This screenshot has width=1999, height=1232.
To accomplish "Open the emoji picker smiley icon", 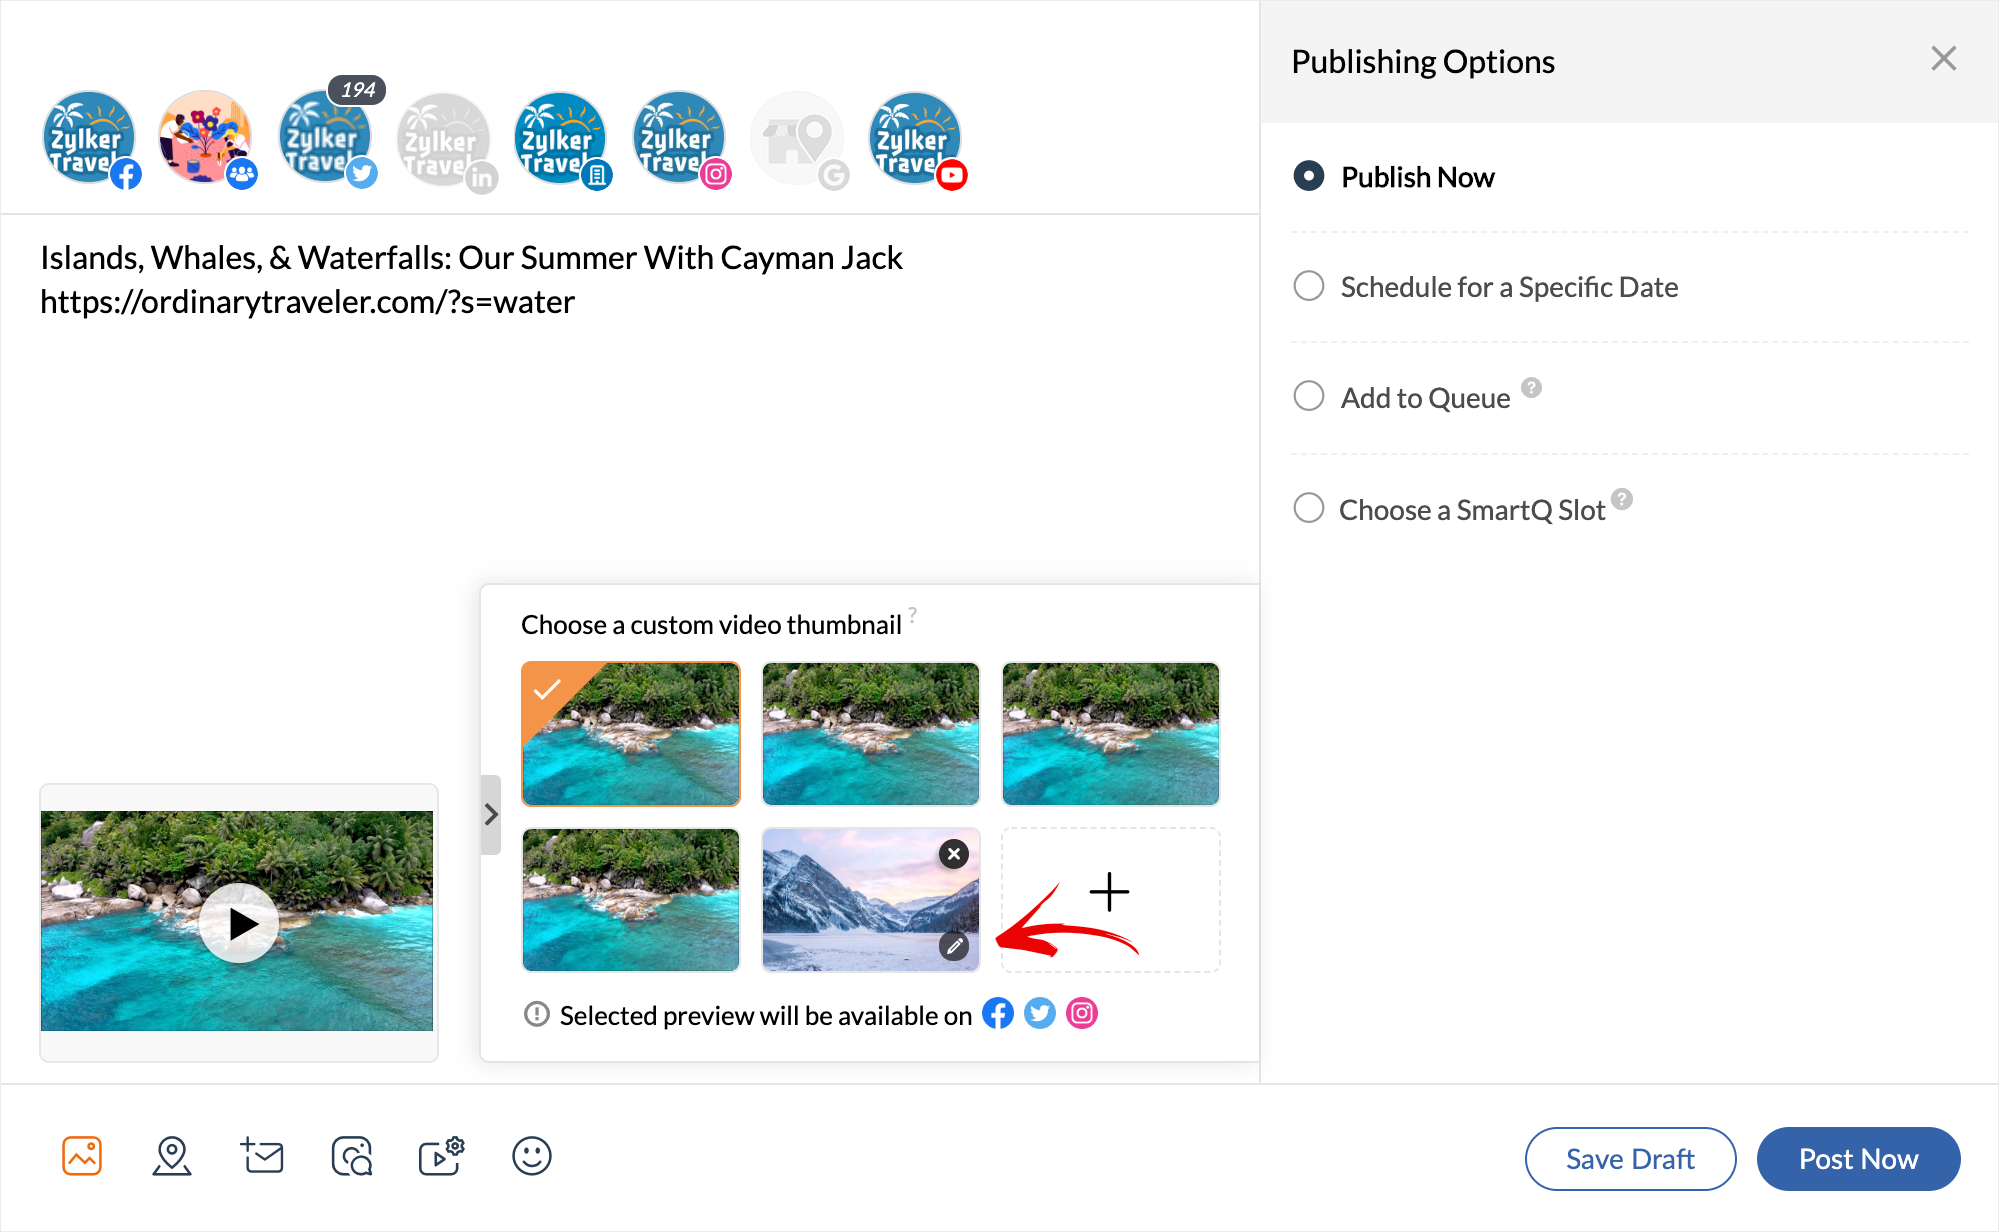I will [531, 1156].
